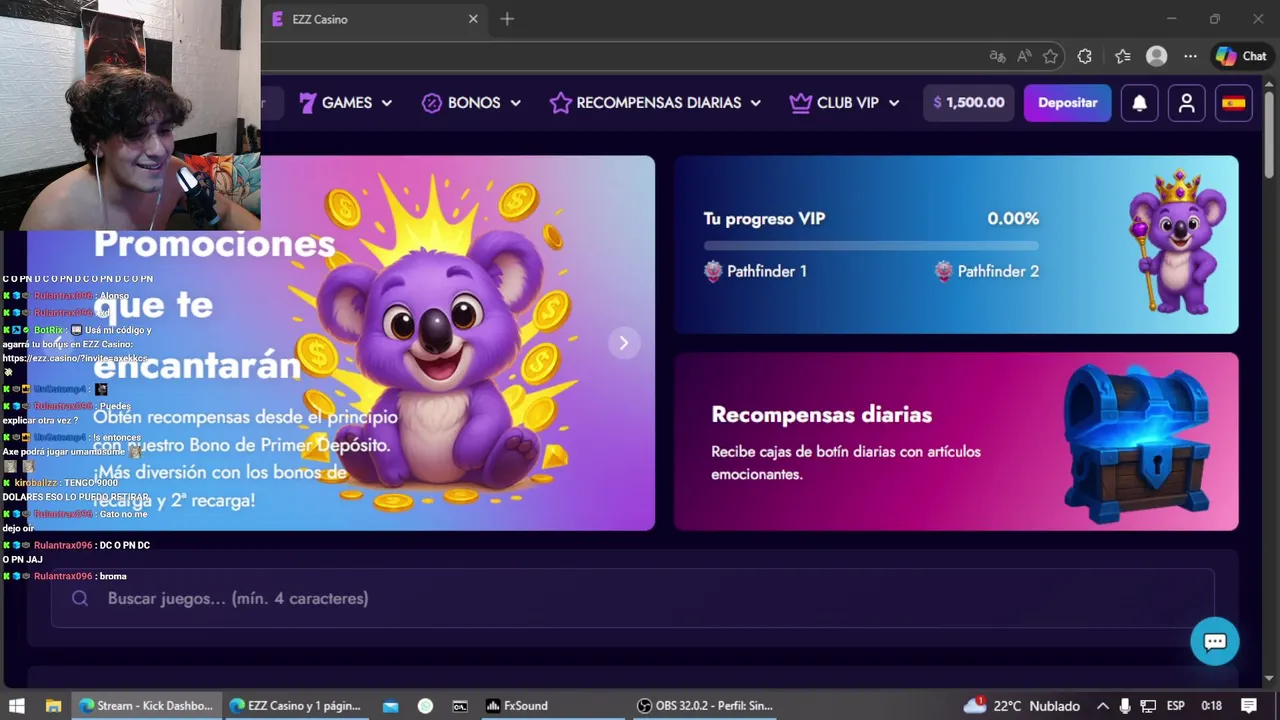The image size is (1280, 720).
Task: Click the $ 1,500.00 balance display
Action: click(x=969, y=103)
